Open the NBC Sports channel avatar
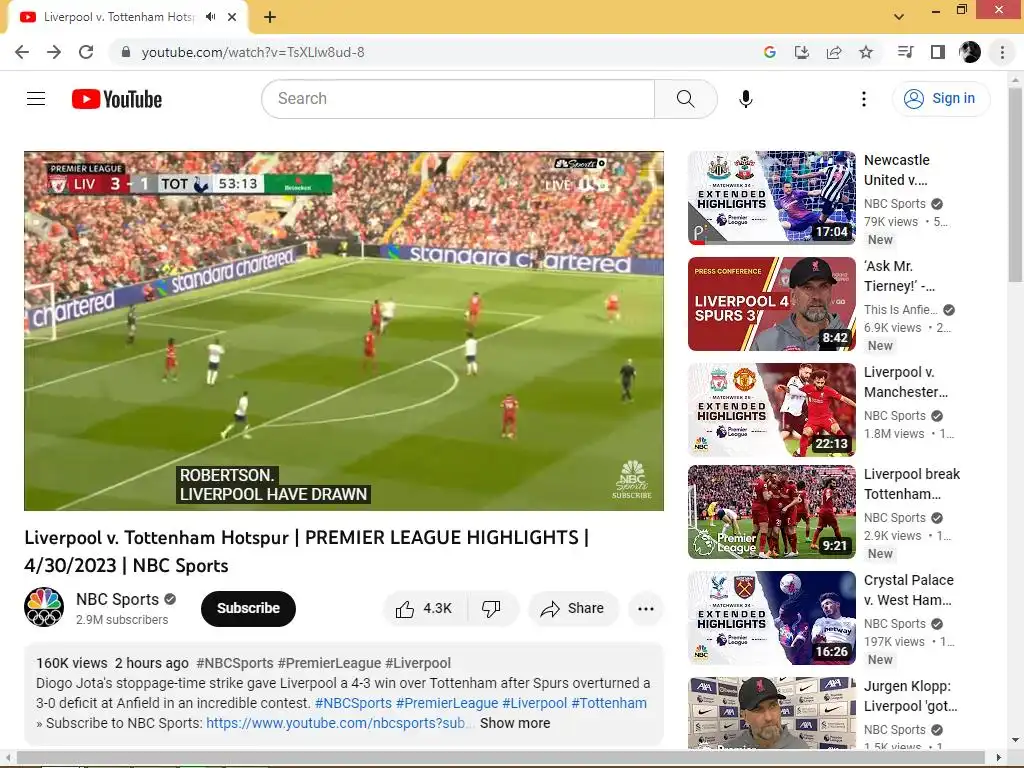The image size is (1024, 768). pos(44,607)
